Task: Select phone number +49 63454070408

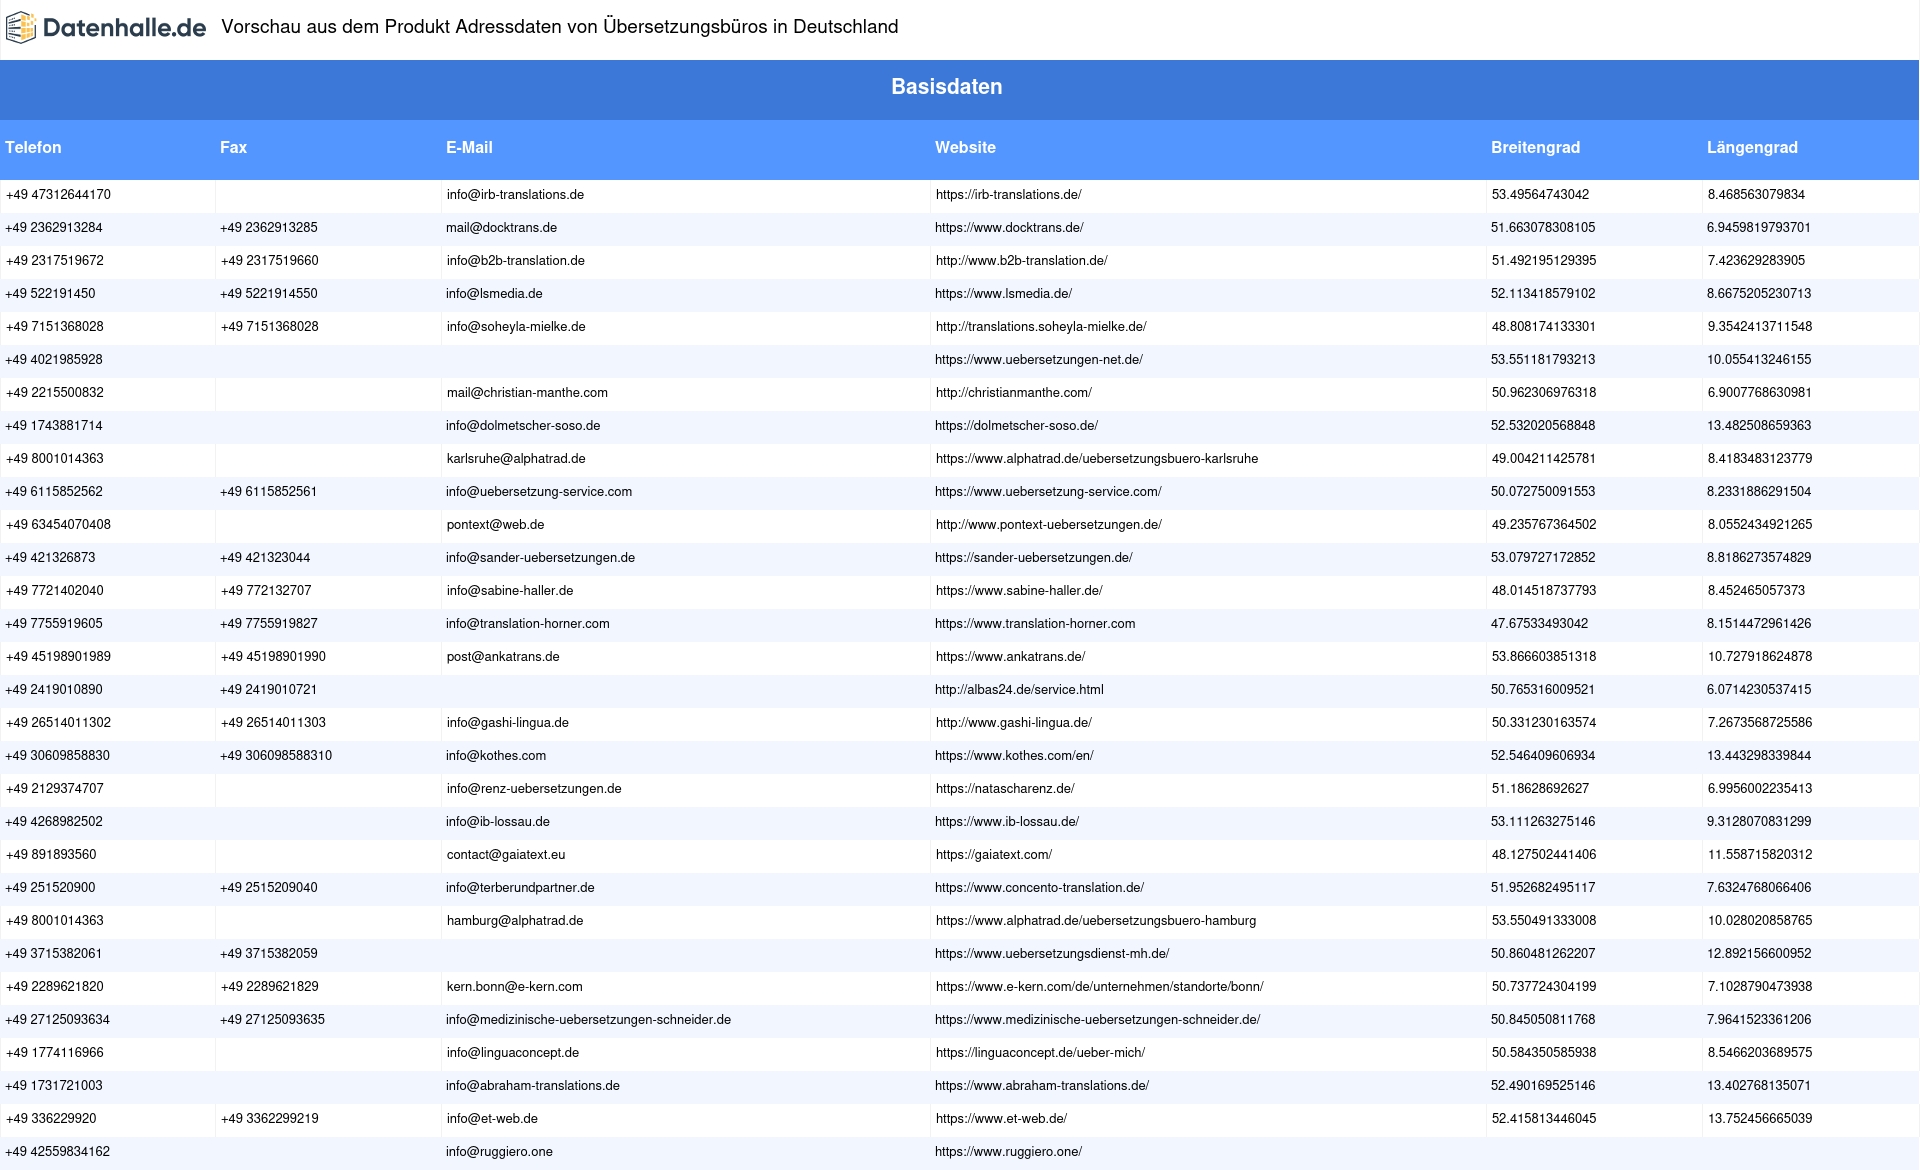Action: tap(58, 525)
